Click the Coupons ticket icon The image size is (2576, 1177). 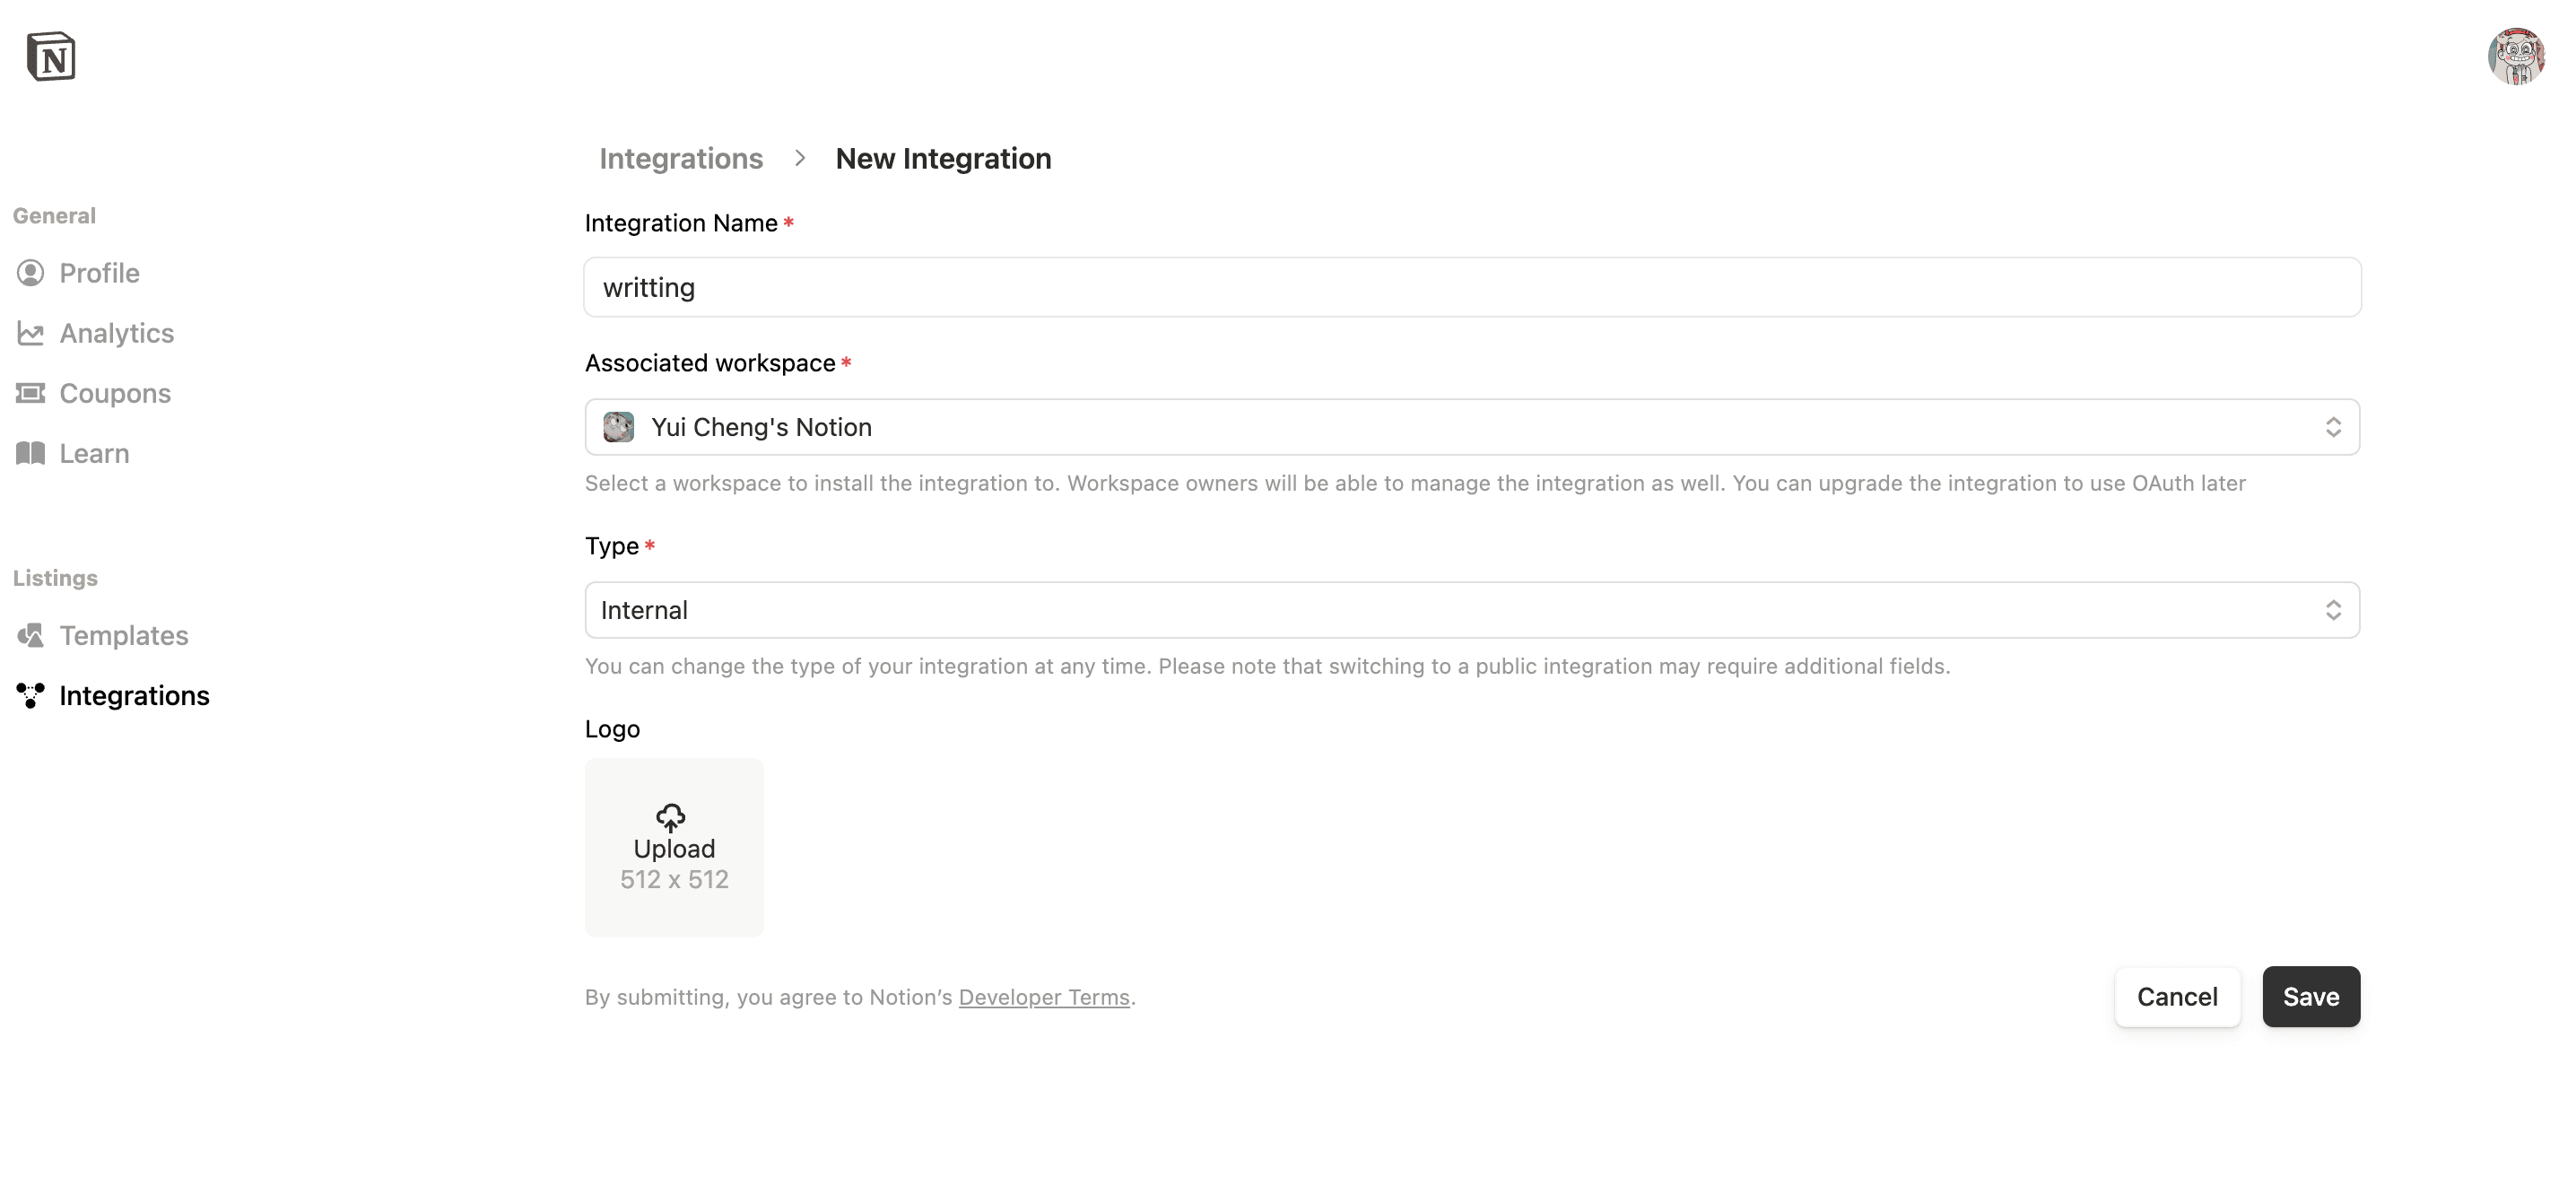click(31, 393)
